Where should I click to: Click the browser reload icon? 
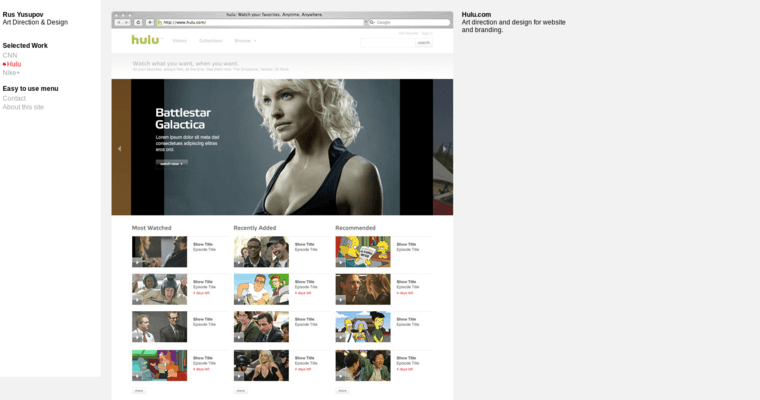click(x=138, y=22)
